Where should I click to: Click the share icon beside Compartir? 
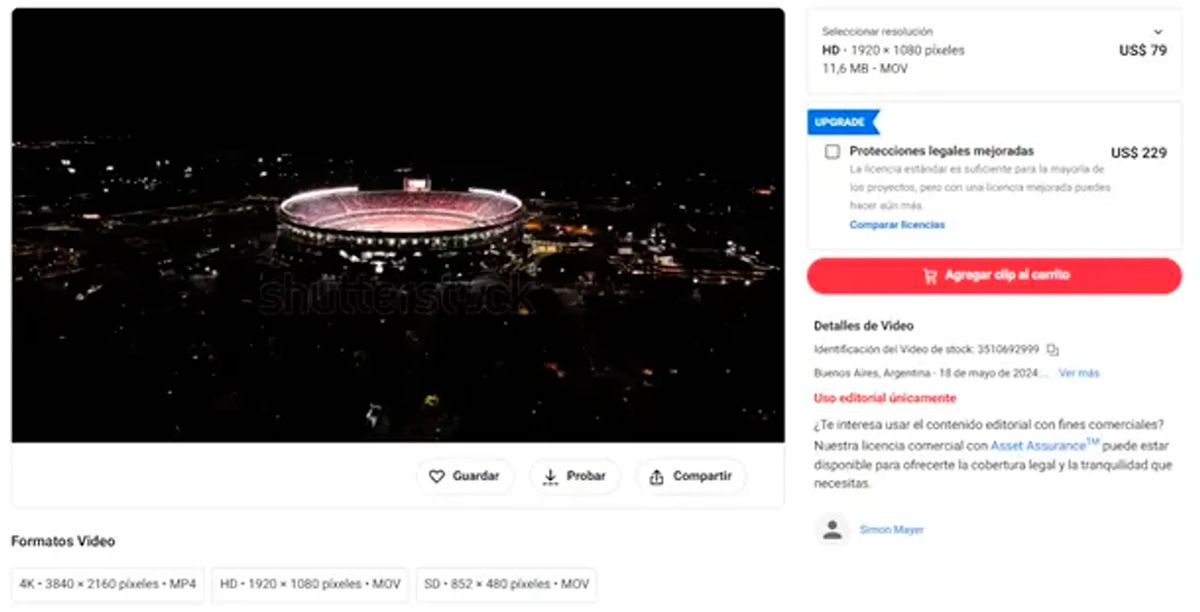click(x=656, y=477)
